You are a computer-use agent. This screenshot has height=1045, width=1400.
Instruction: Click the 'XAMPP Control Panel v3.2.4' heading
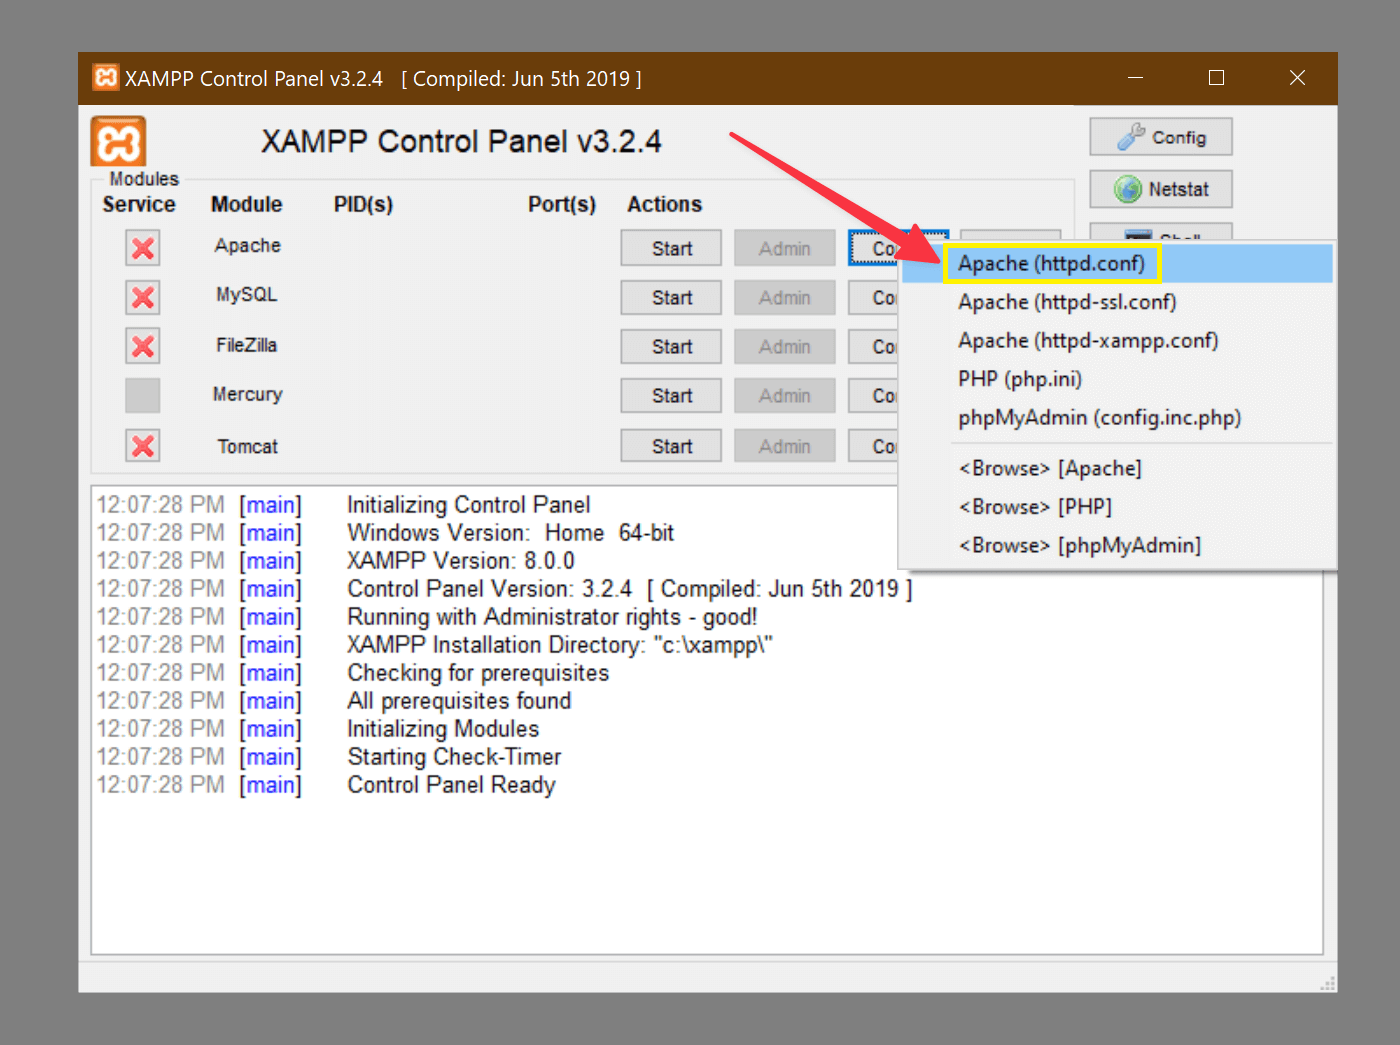point(461,141)
